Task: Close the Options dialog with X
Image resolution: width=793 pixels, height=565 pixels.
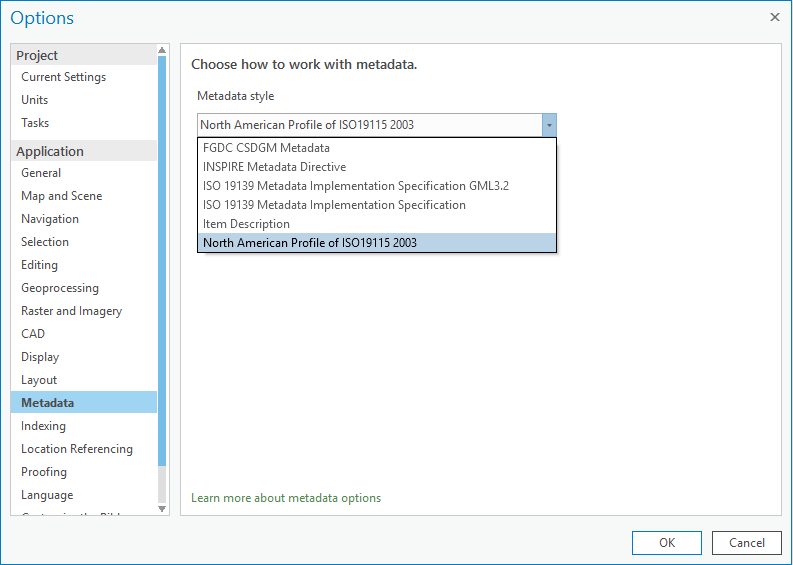Action: point(775,17)
